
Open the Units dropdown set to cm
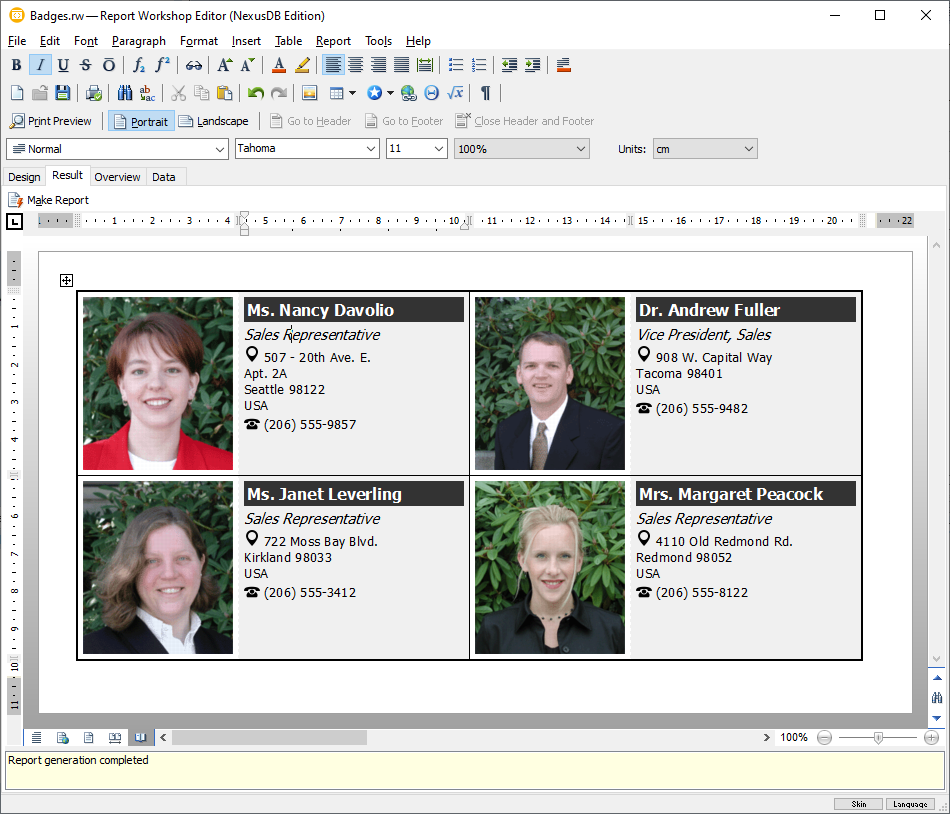(748, 149)
